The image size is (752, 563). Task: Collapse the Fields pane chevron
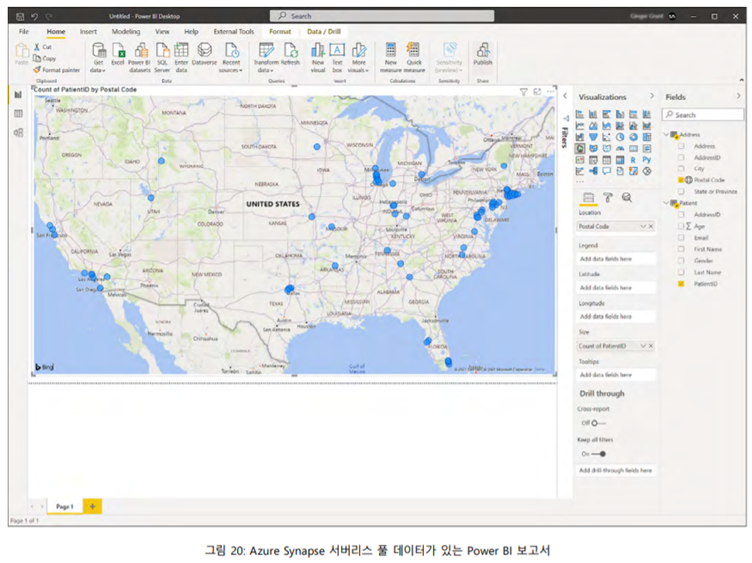[x=739, y=96]
